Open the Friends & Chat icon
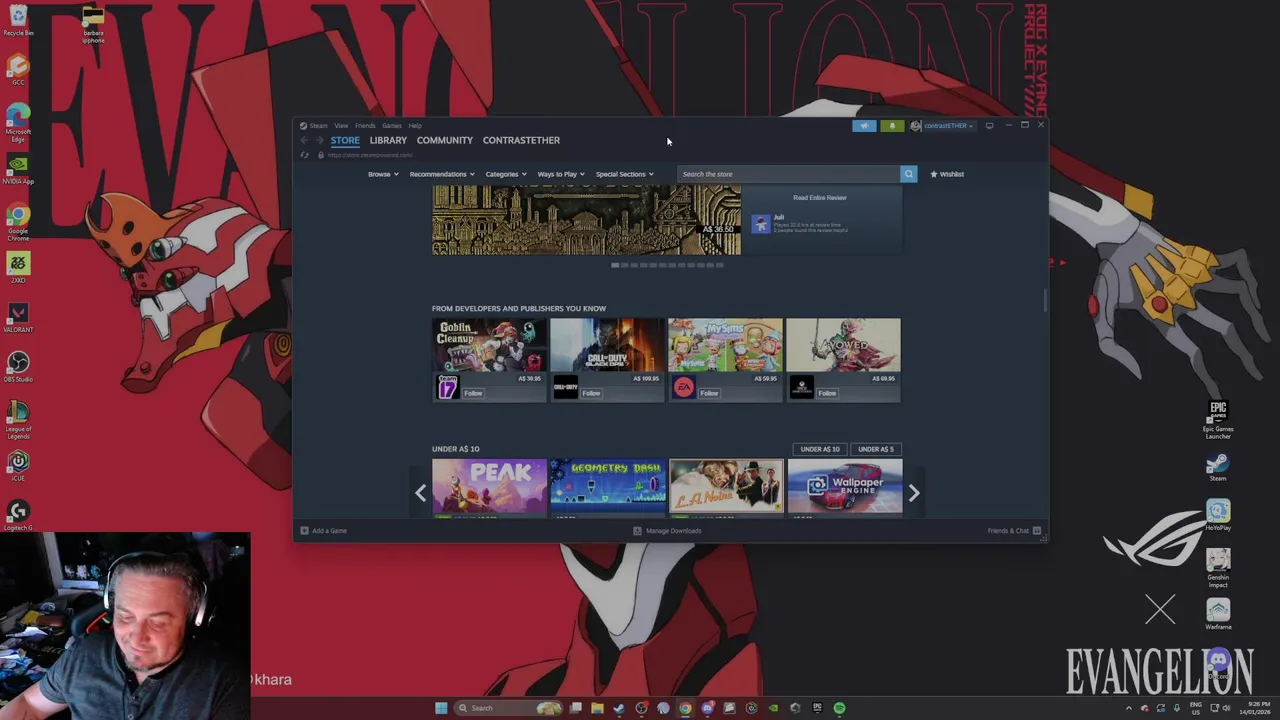 pos(1037,531)
